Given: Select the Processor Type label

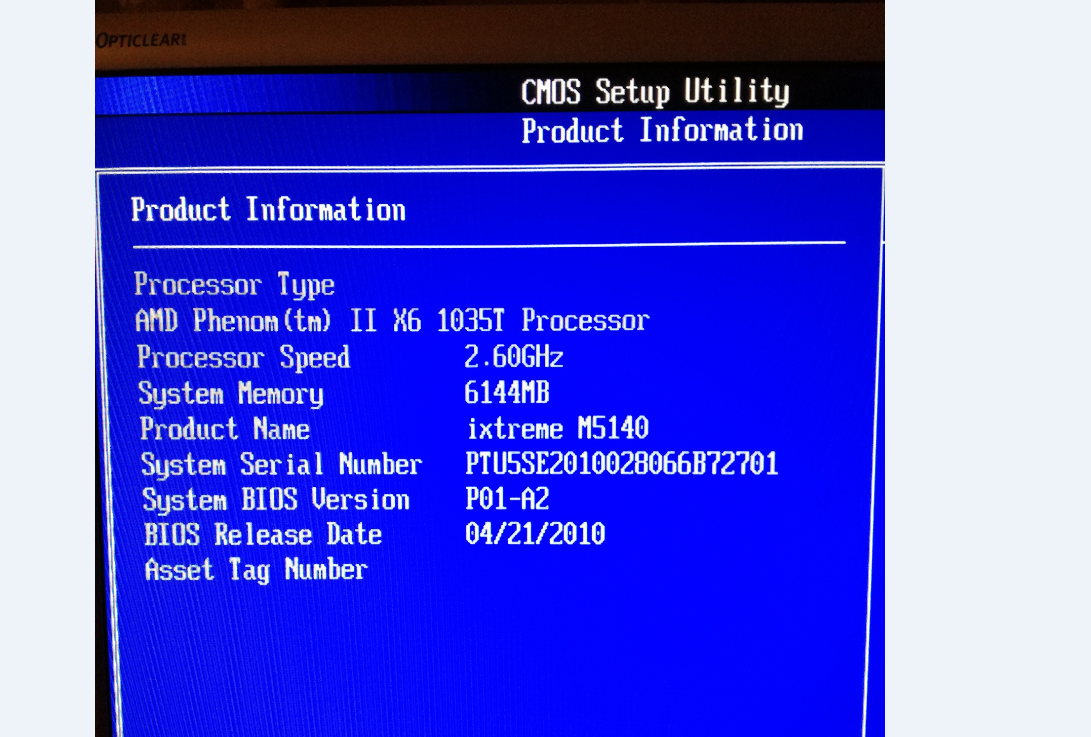Looking at the screenshot, I should click(x=234, y=285).
